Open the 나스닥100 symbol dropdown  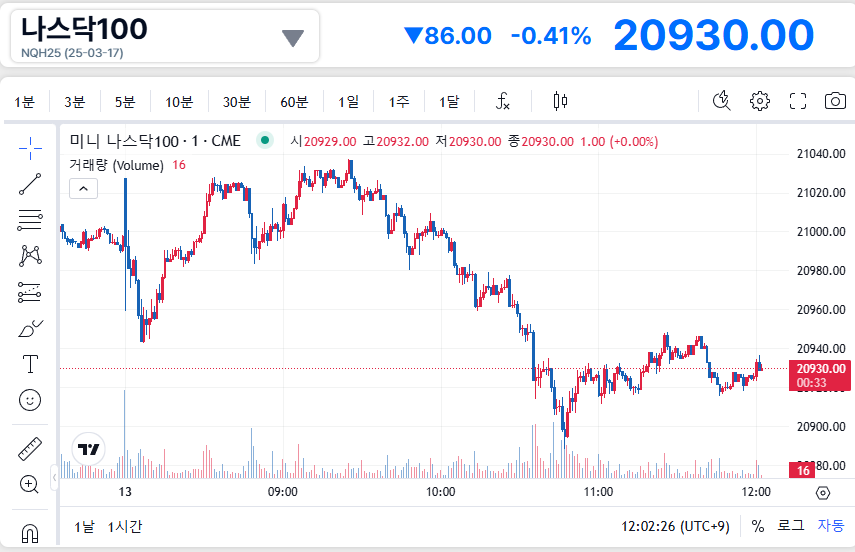point(292,38)
